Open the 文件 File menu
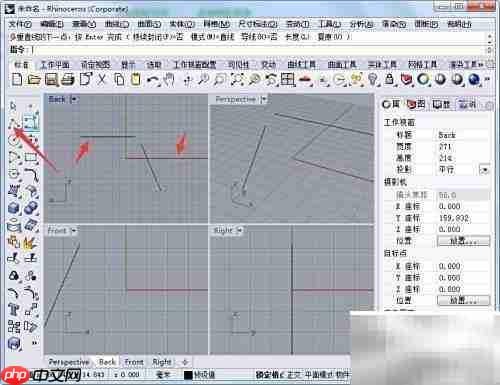 20,24
